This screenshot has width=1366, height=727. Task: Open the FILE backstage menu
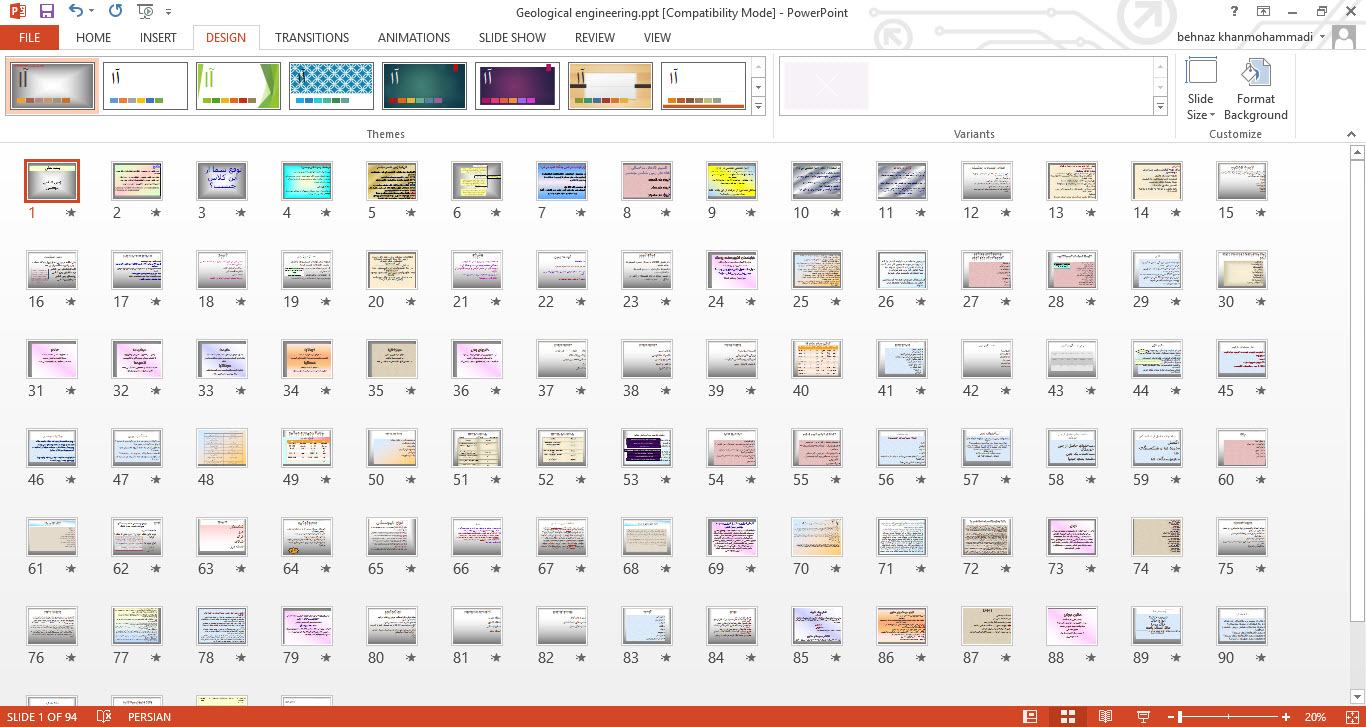(x=29, y=38)
